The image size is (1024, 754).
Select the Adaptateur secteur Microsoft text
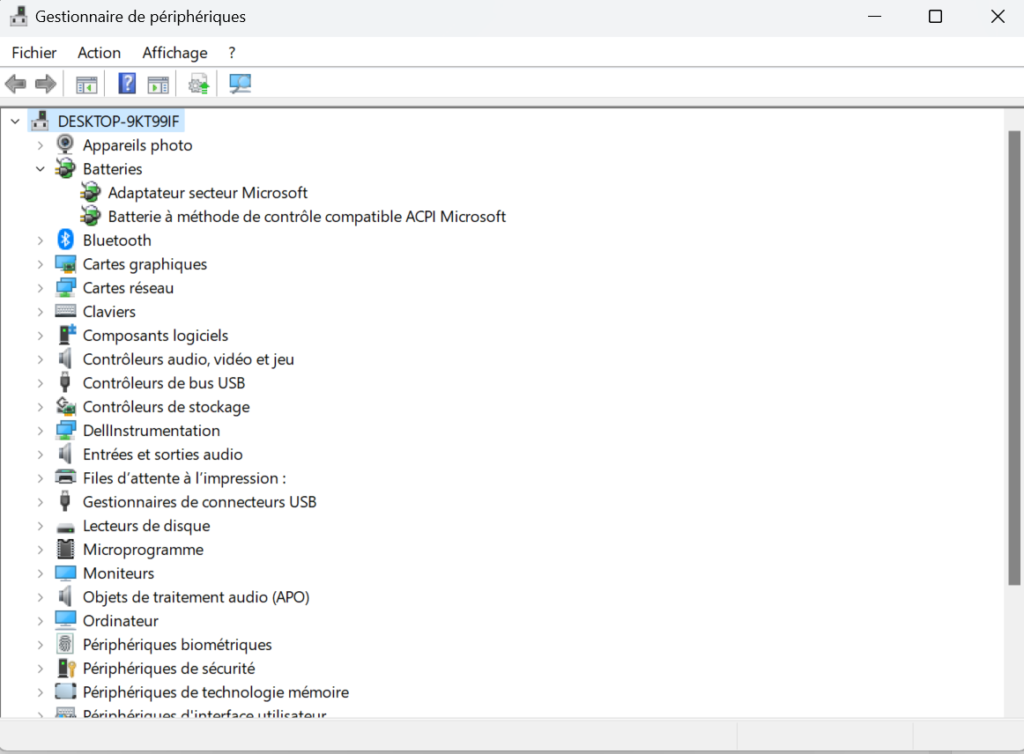click(208, 193)
